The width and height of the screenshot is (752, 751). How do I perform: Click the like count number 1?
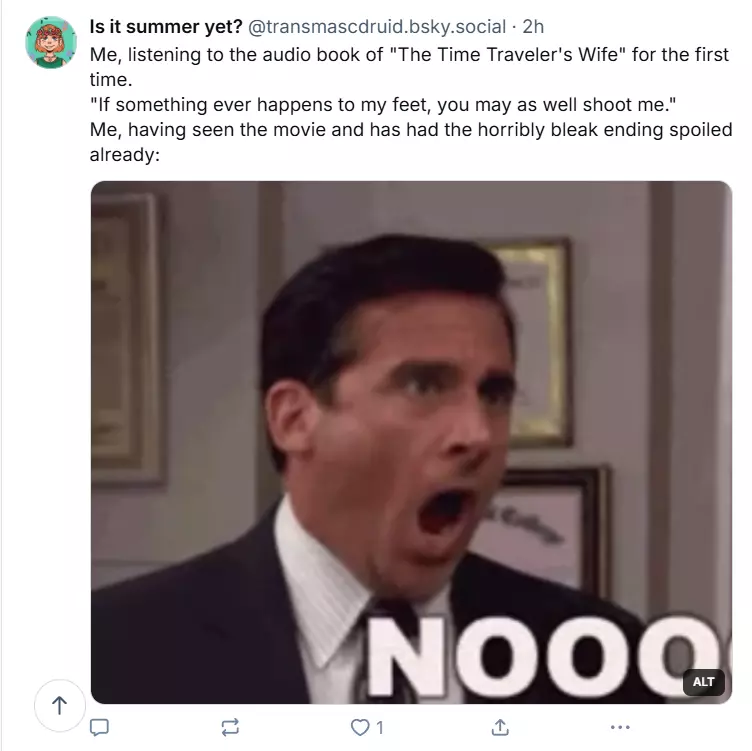point(380,728)
